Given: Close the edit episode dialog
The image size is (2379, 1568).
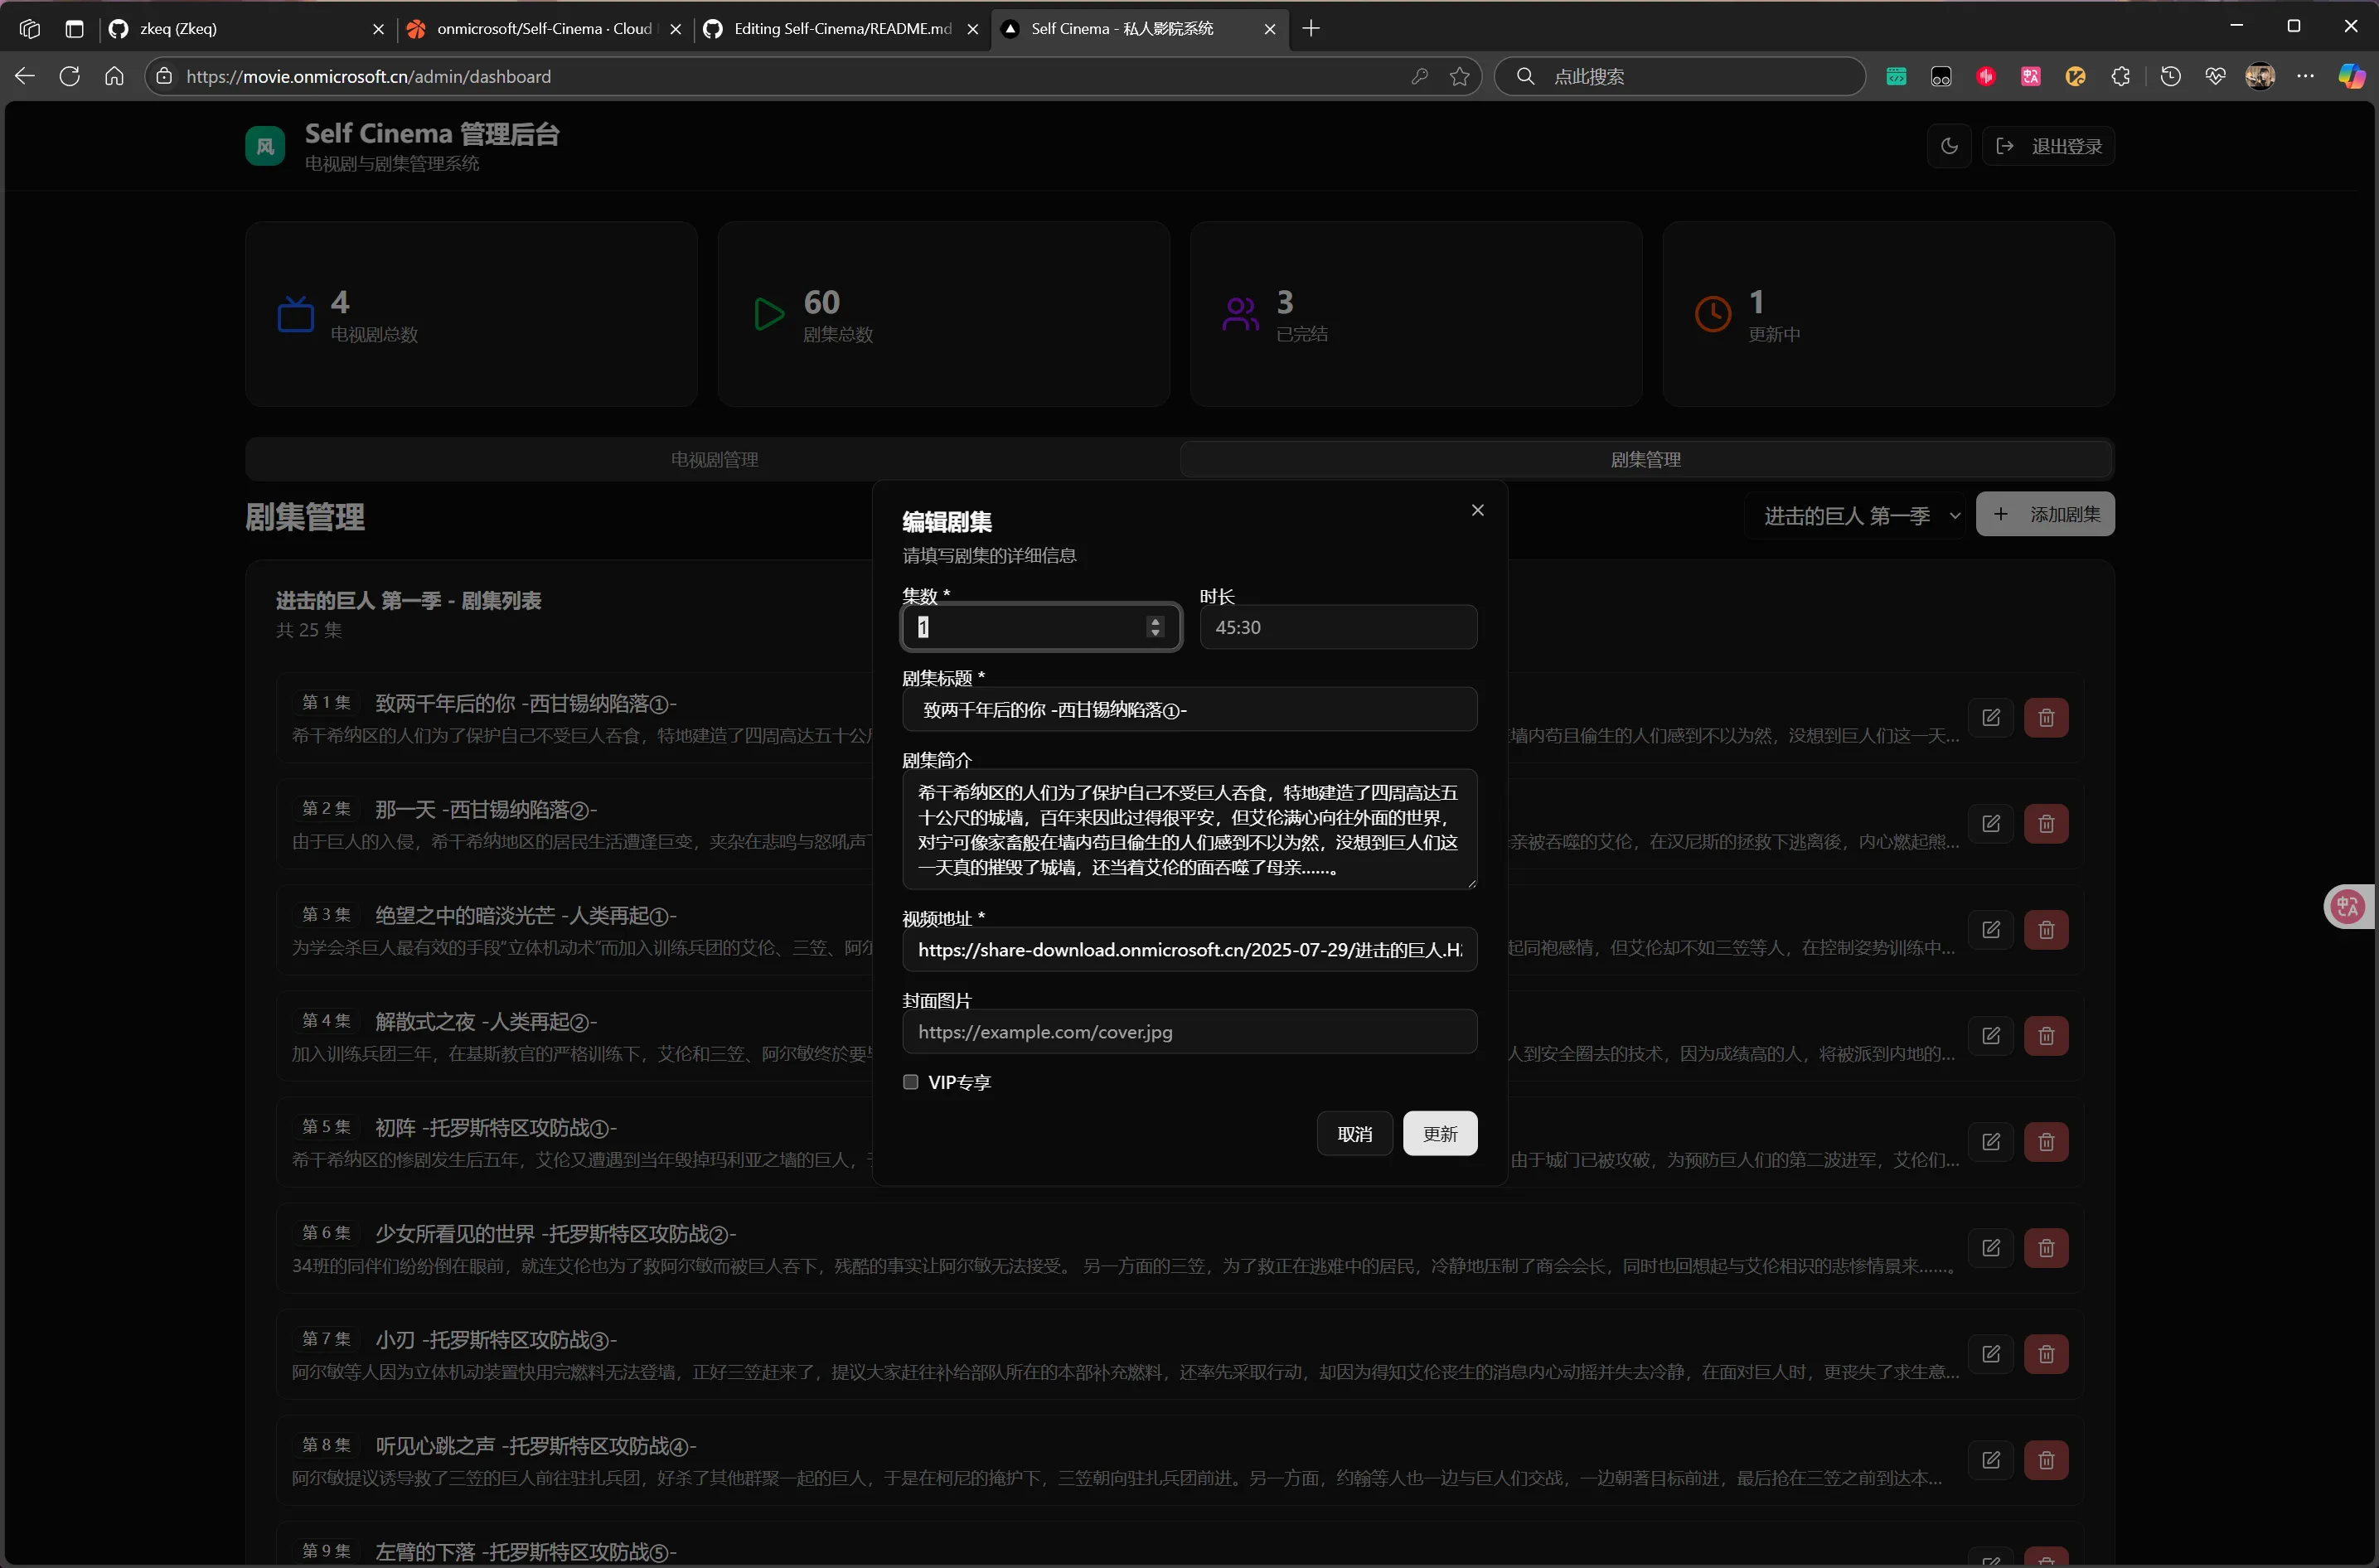Looking at the screenshot, I should pos(1477,510).
